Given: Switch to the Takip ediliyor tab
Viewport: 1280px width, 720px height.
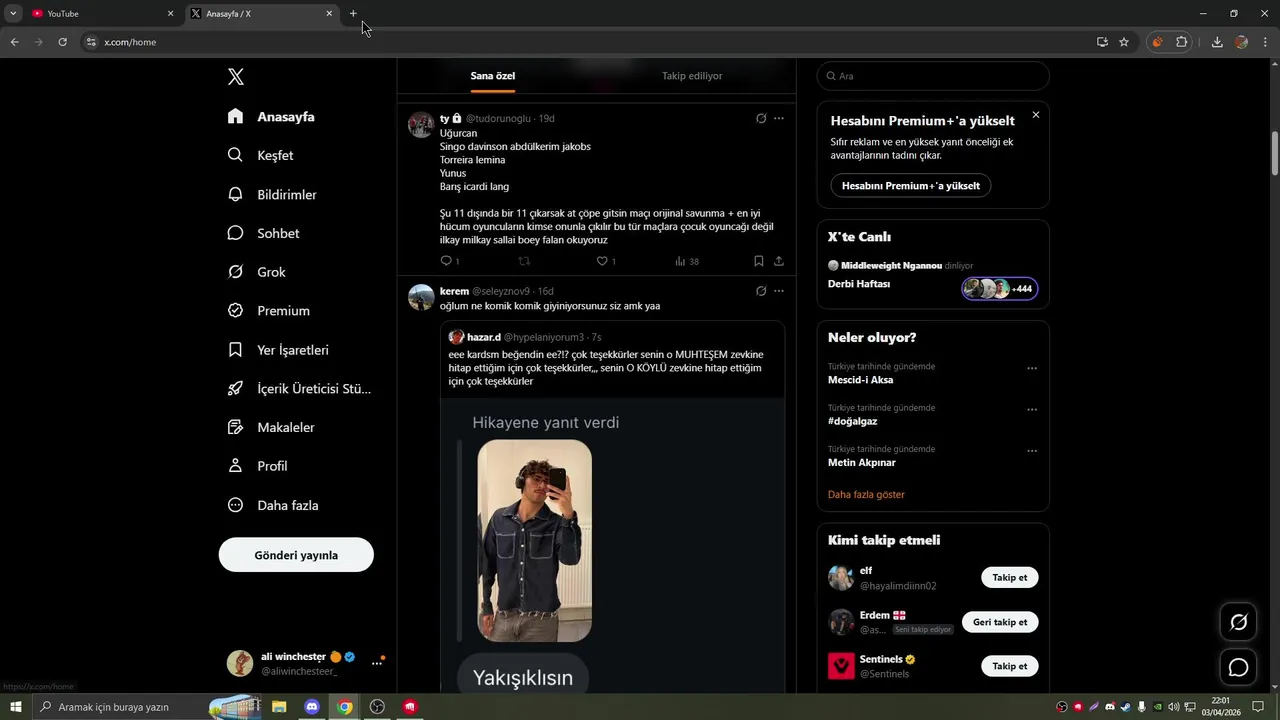Looking at the screenshot, I should point(692,76).
